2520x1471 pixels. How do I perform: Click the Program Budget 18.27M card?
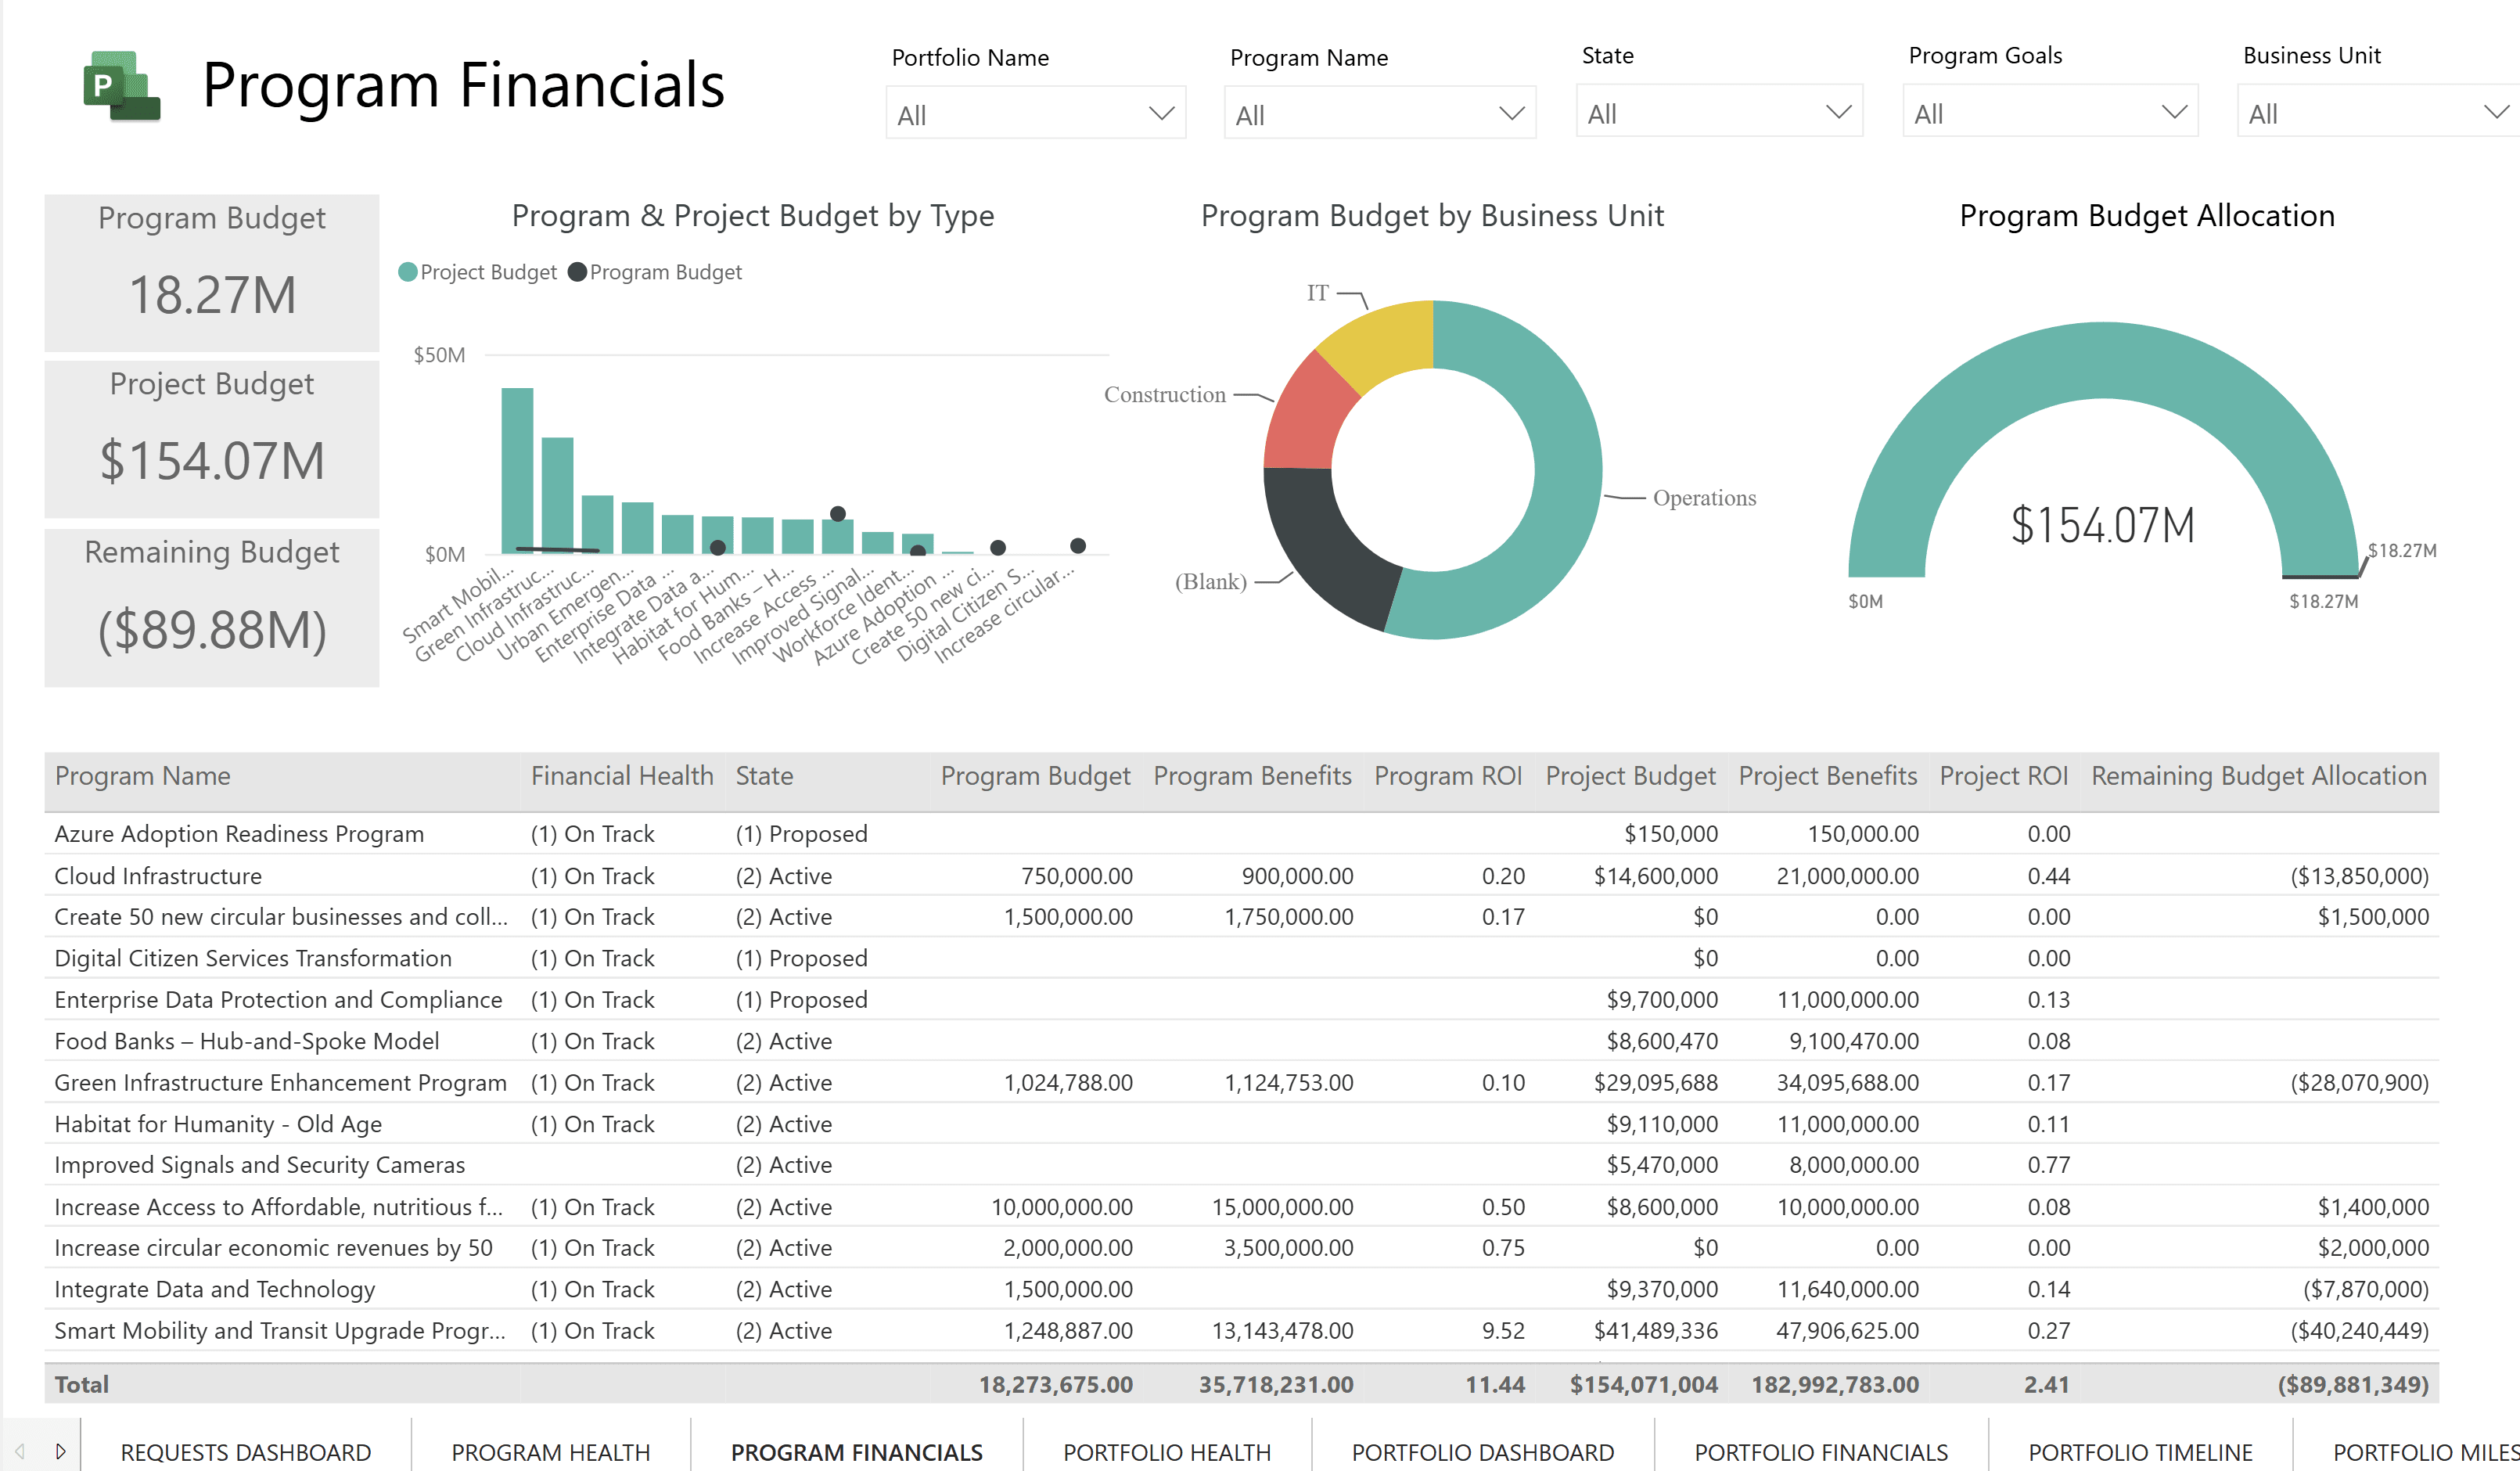tap(212, 272)
